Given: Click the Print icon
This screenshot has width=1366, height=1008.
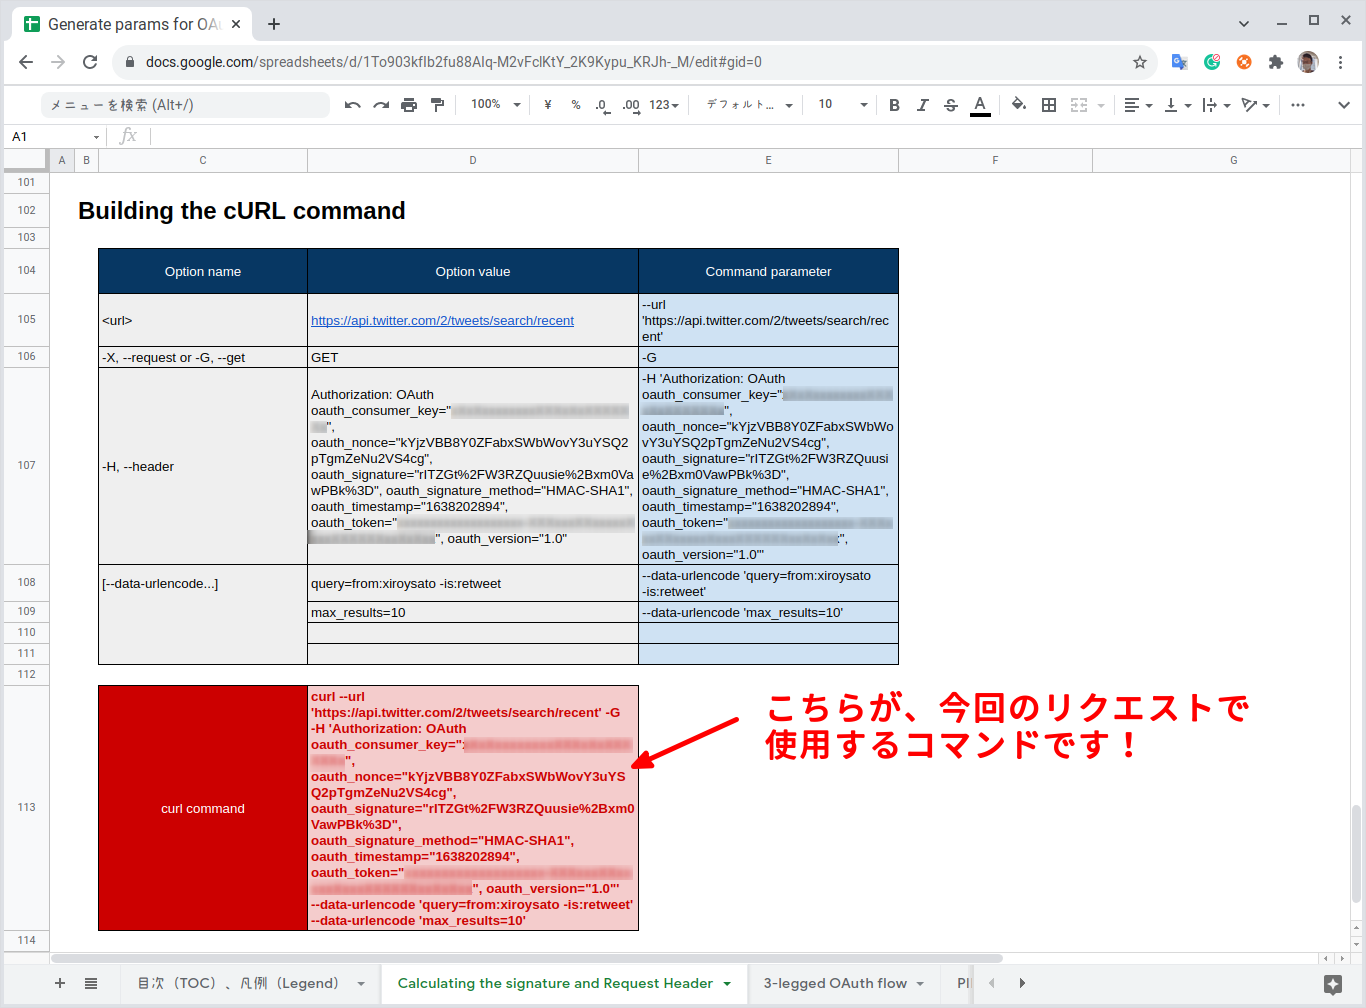Looking at the screenshot, I should [409, 104].
